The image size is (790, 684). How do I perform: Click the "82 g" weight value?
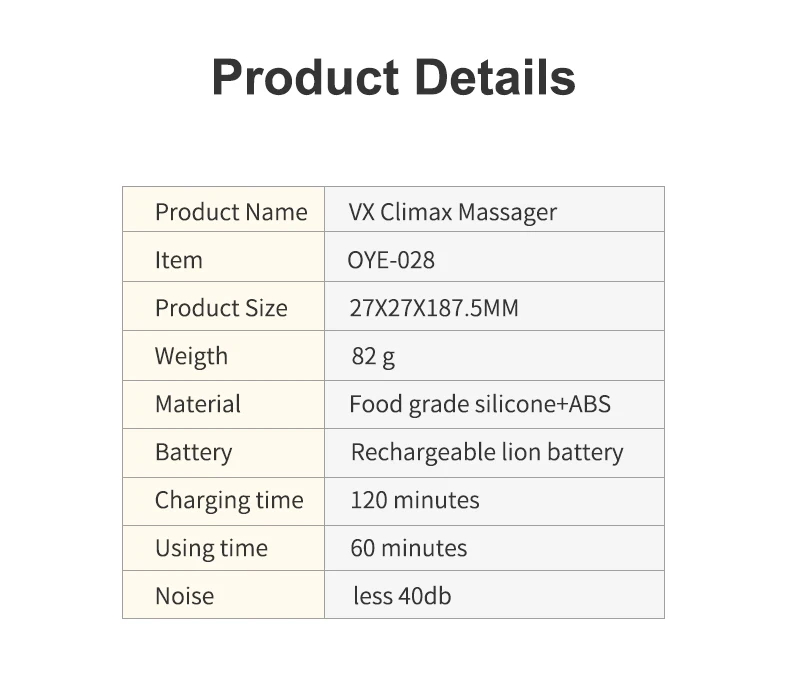point(373,356)
